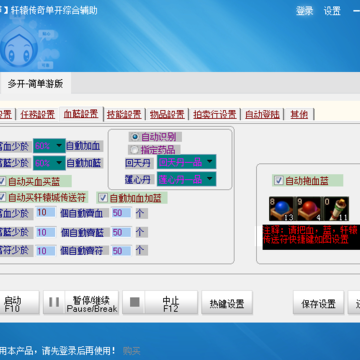The width and height of the screenshot is (360, 360).
Task: Click the red annotation note box
Action: [311, 237]
